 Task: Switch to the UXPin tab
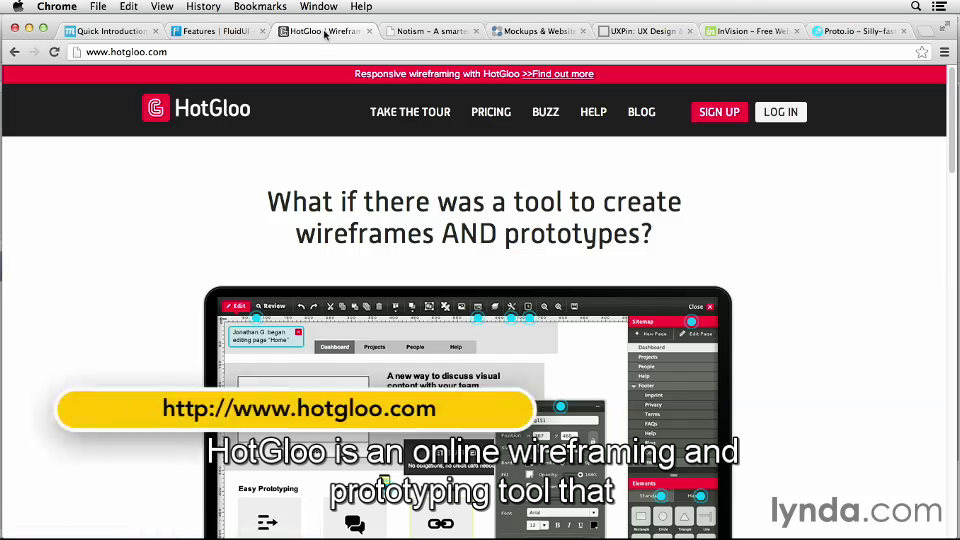coord(643,31)
